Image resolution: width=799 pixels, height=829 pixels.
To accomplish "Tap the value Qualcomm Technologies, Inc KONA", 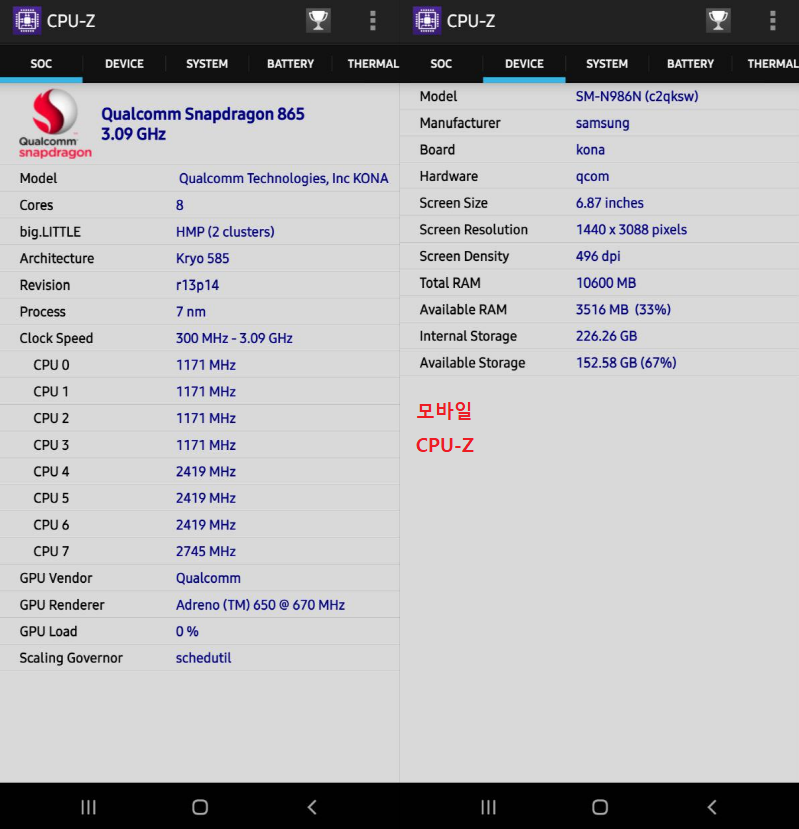I will tap(283, 178).
